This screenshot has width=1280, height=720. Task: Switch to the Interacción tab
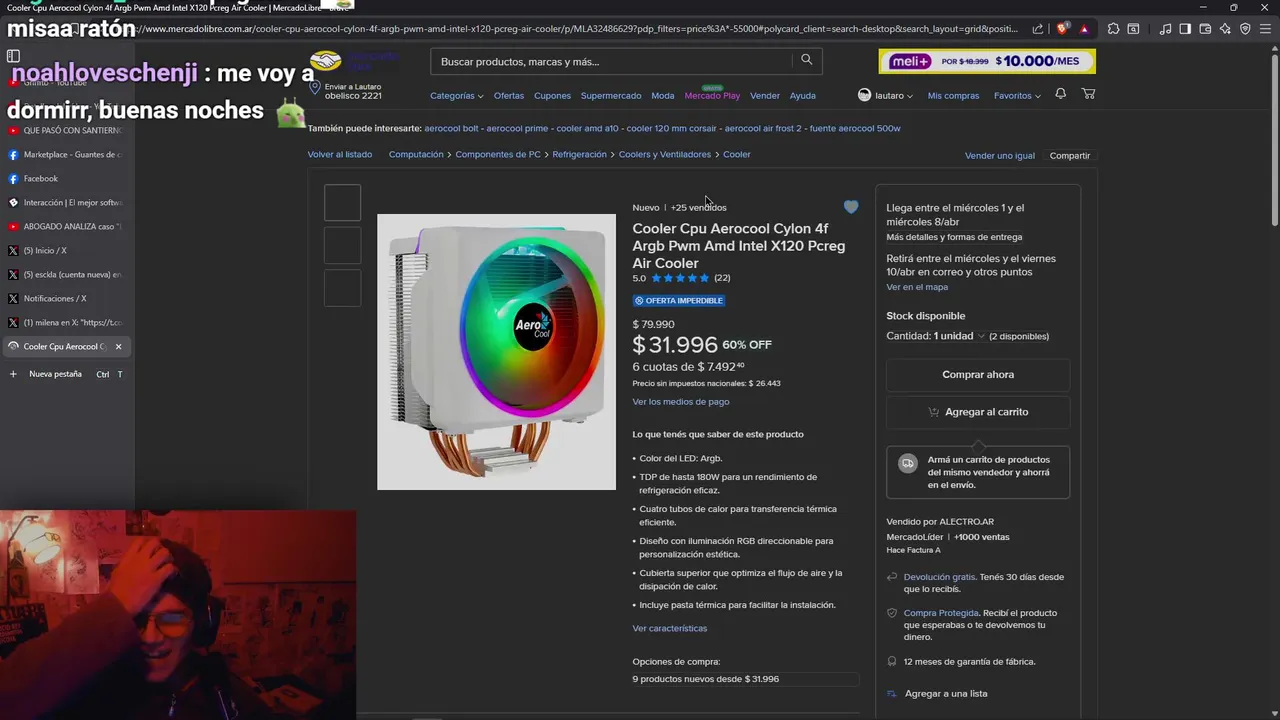tap(67, 203)
